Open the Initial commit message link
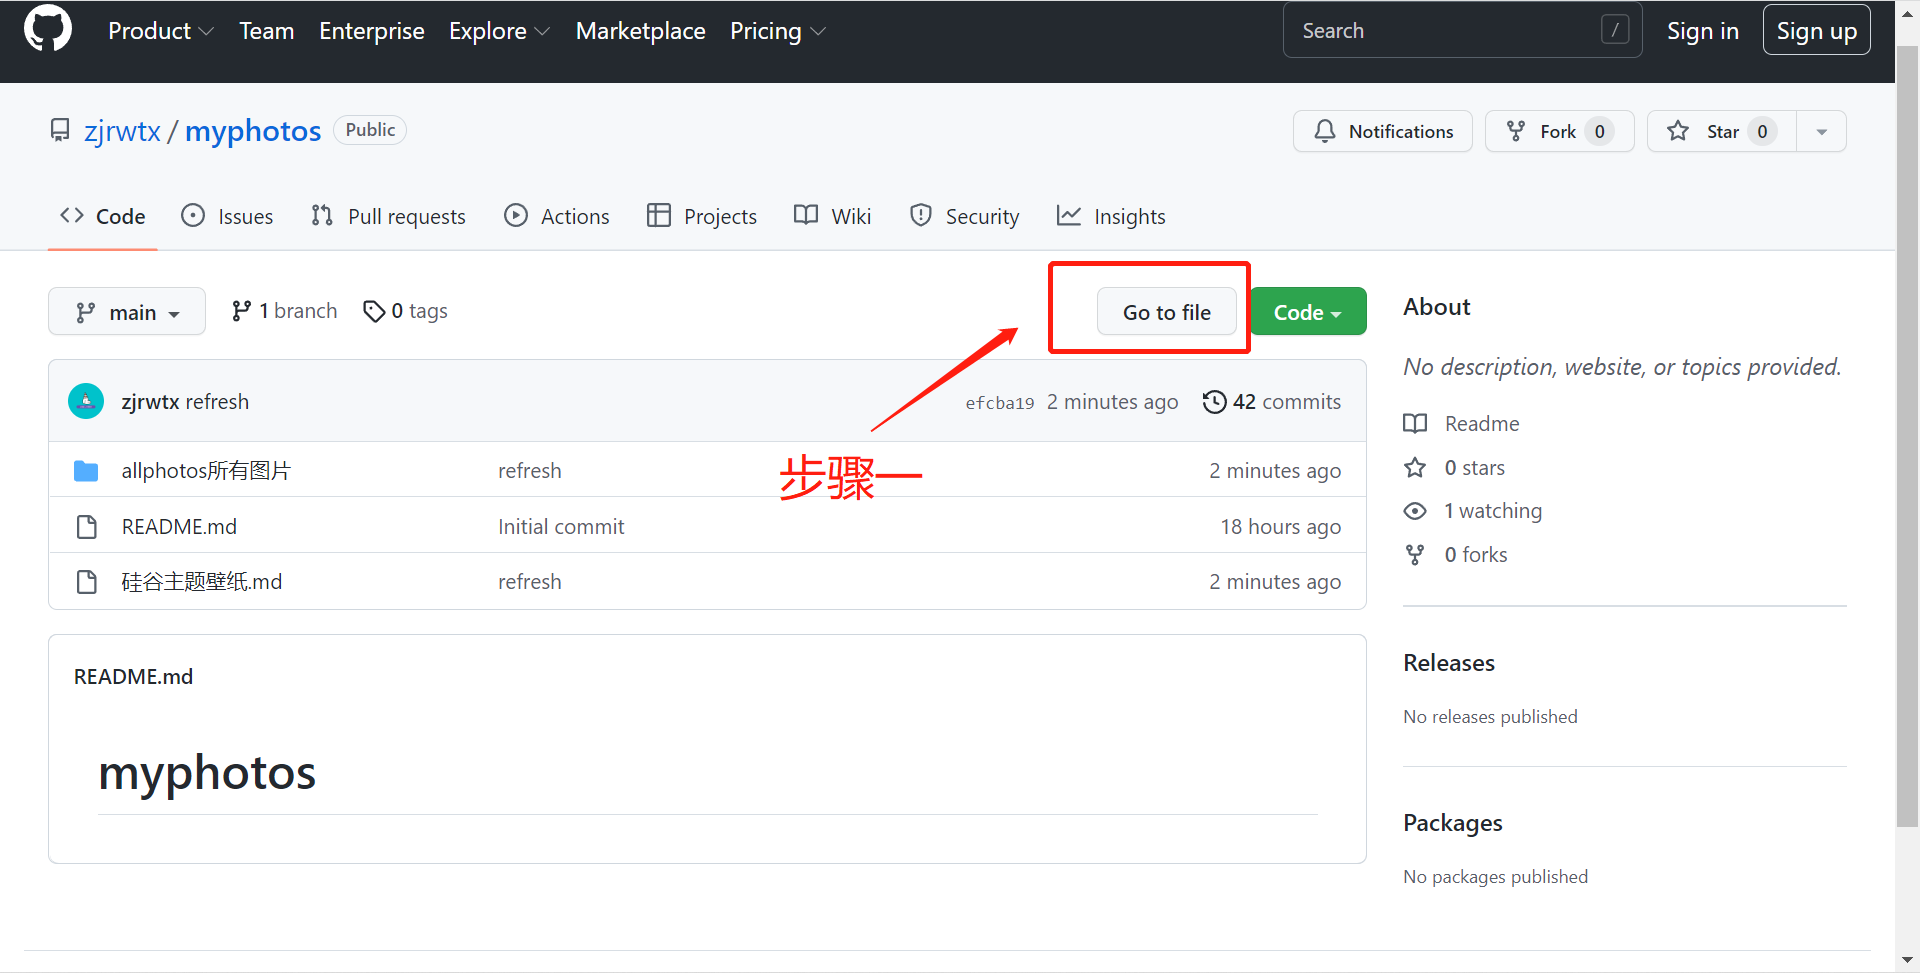This screenshot has height=973, width=1920. [x=561, y=527]
